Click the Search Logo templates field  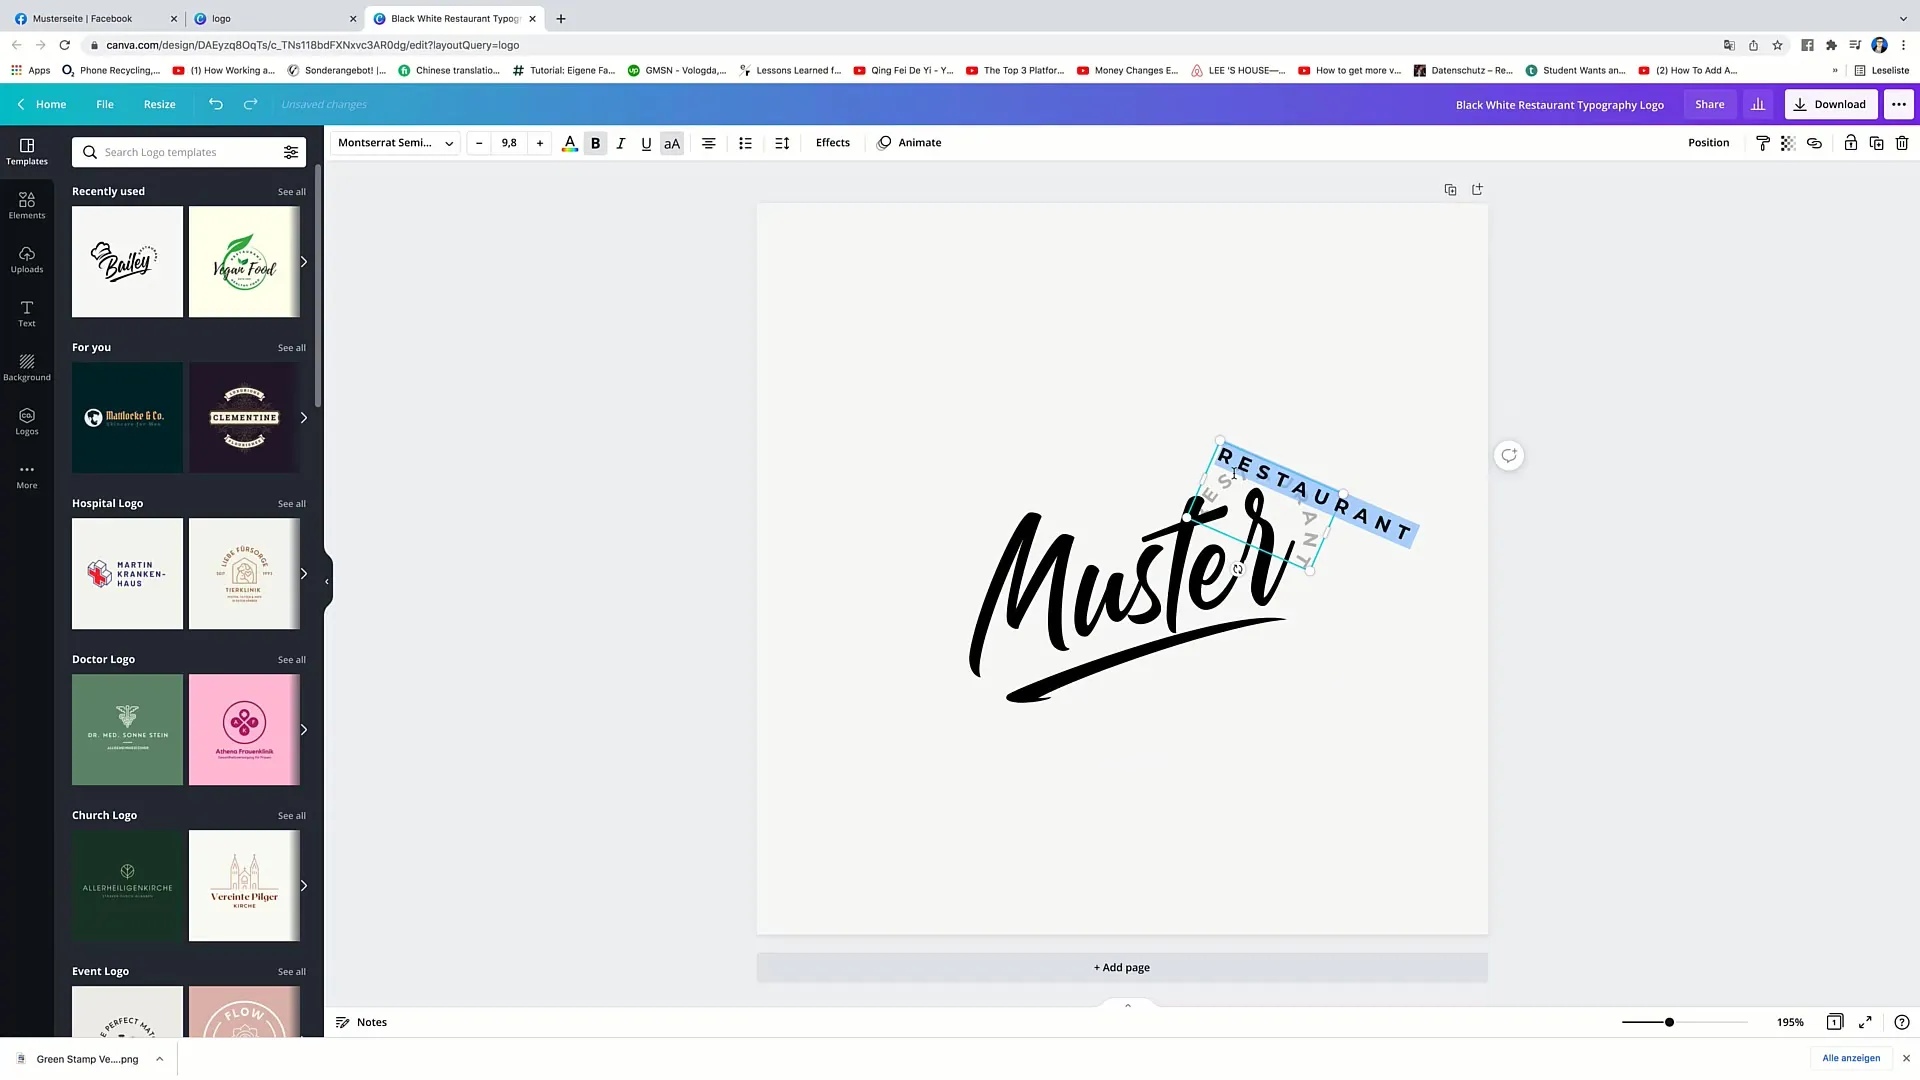[188, 152]
